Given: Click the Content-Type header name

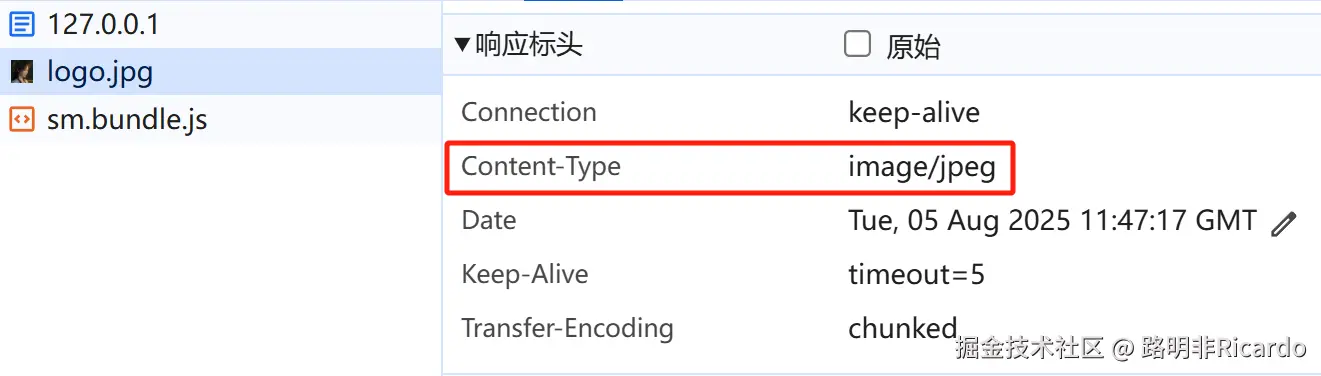Looking at the screenshot, I should coord(541,166).
